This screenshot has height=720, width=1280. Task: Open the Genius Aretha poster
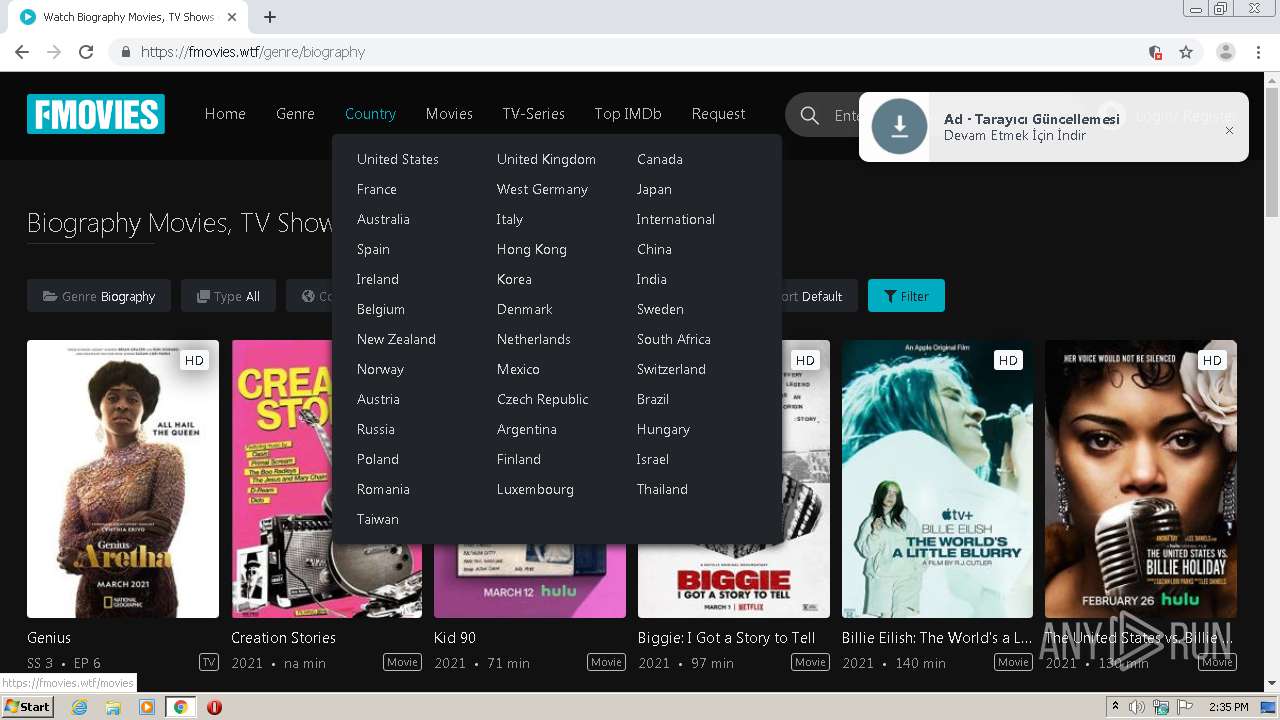123,479
